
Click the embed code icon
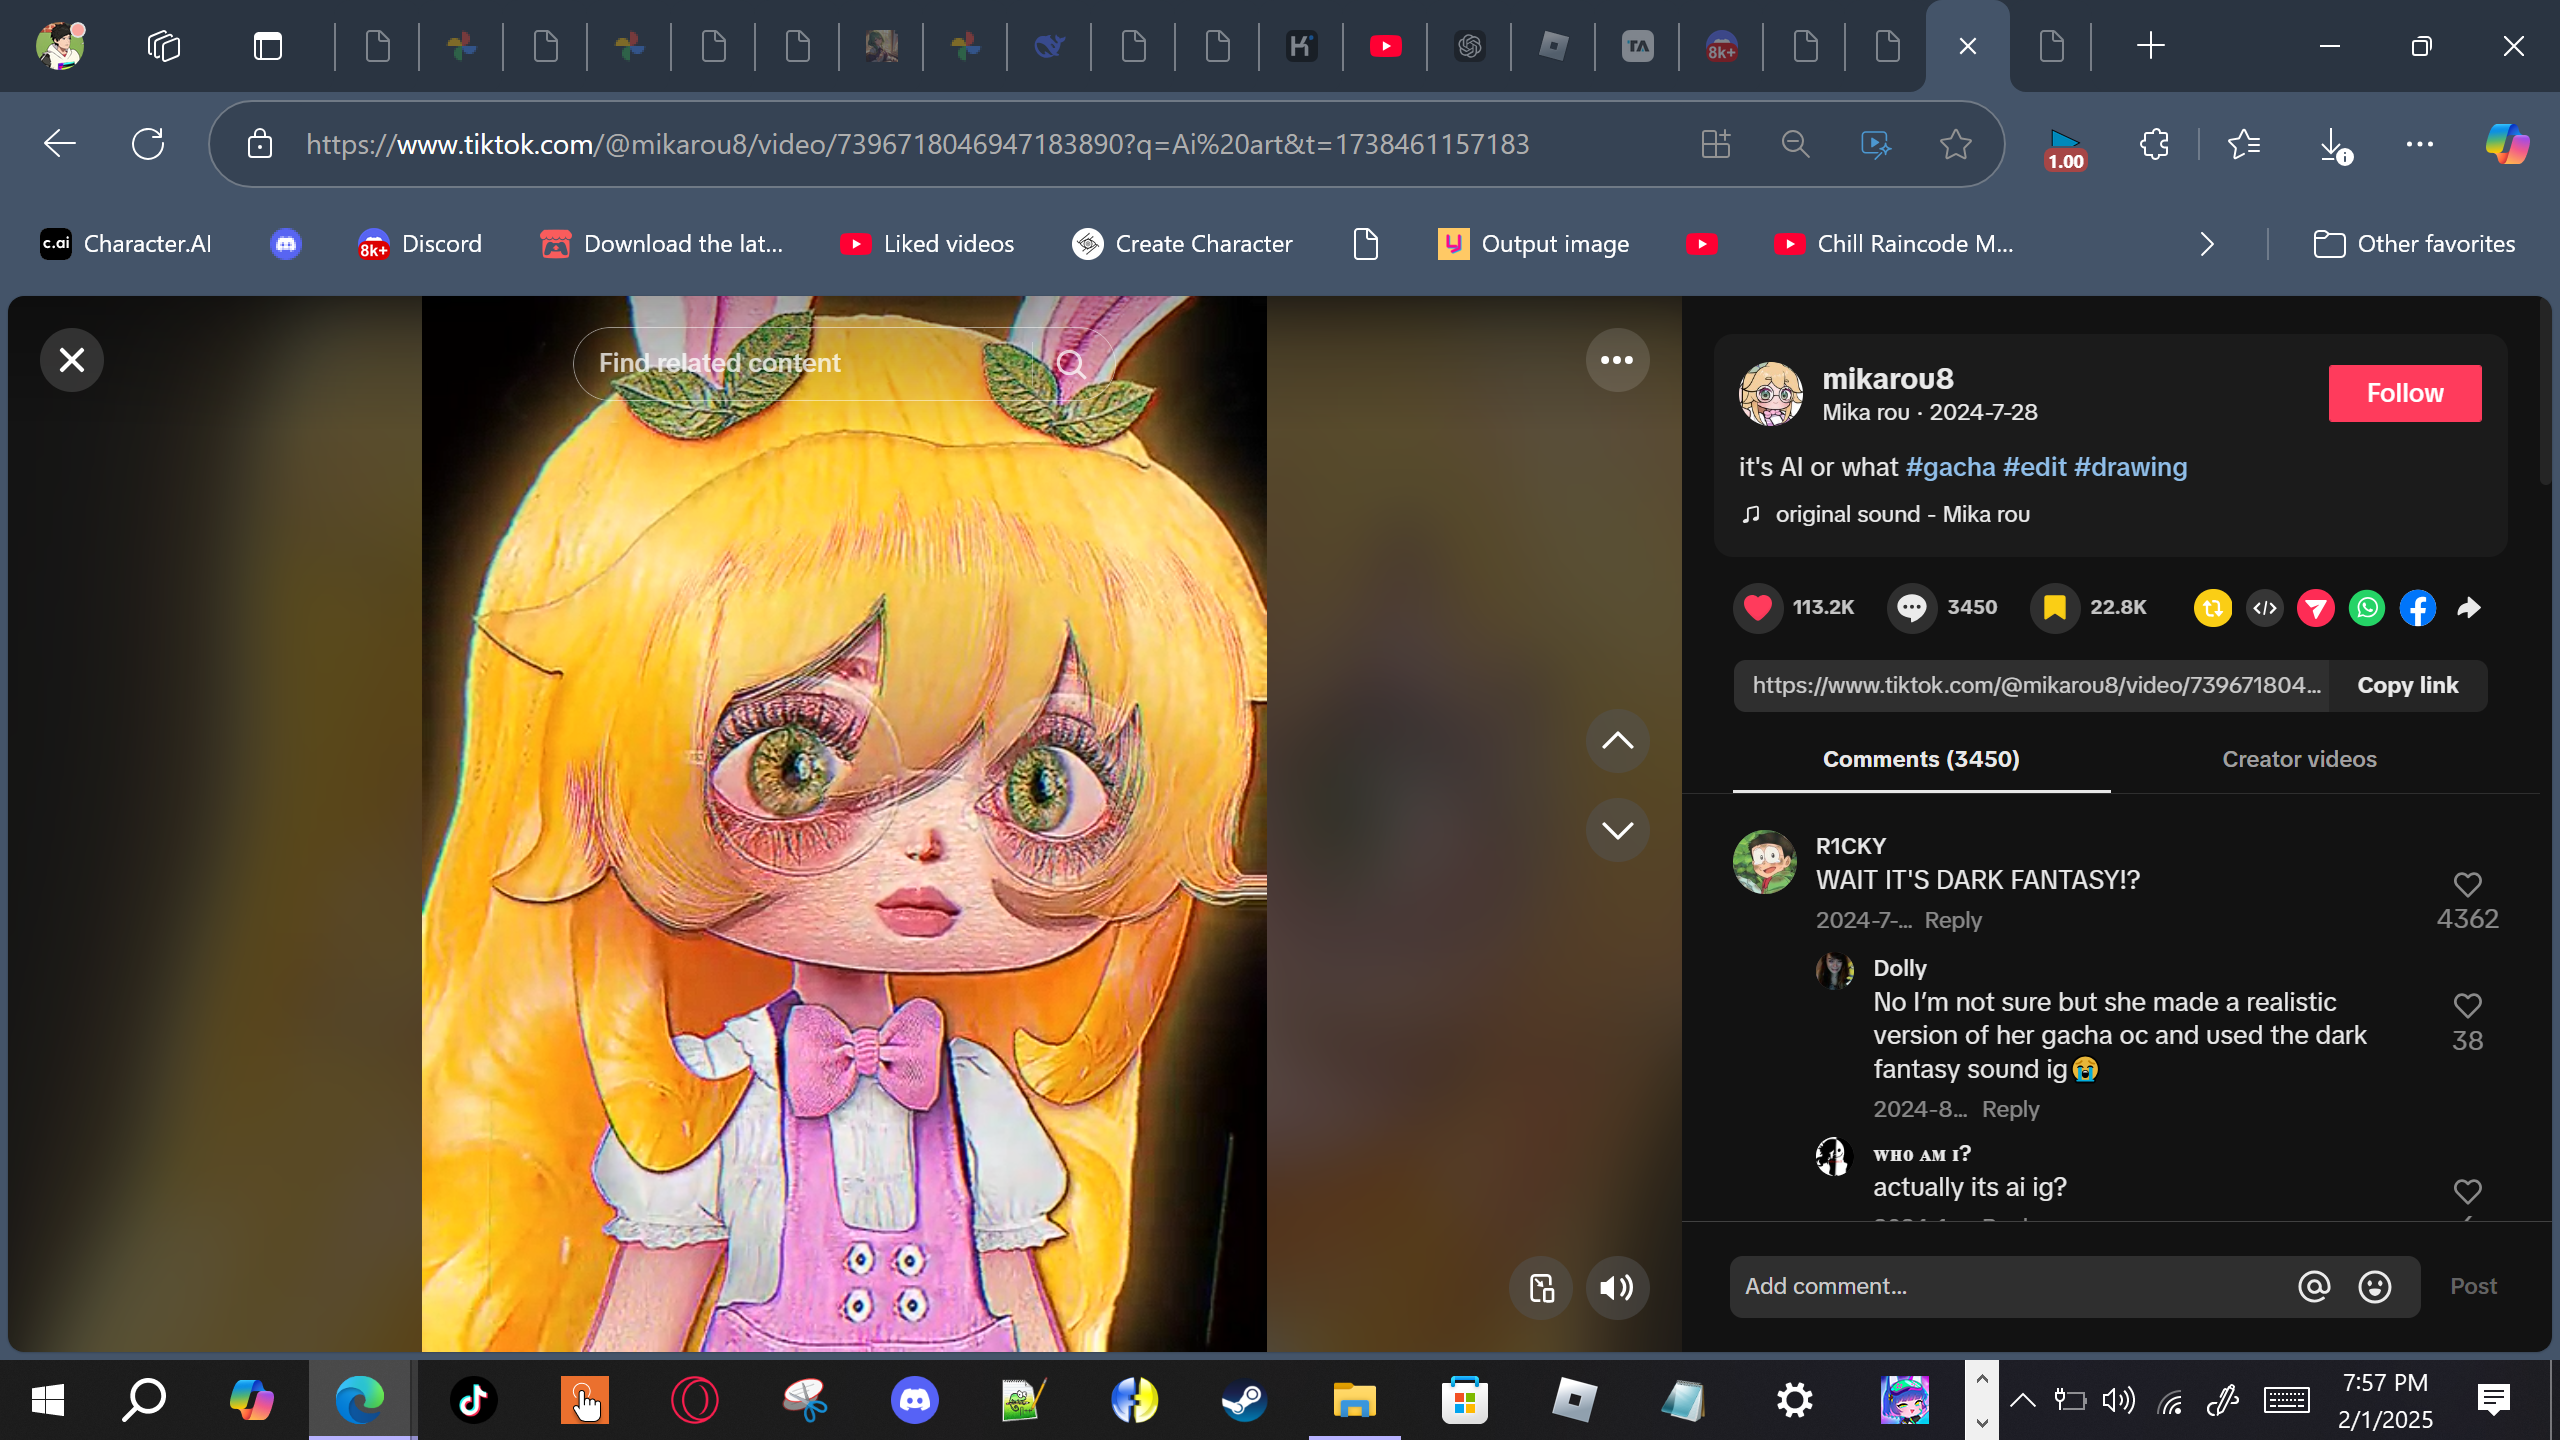(2264, 607)
